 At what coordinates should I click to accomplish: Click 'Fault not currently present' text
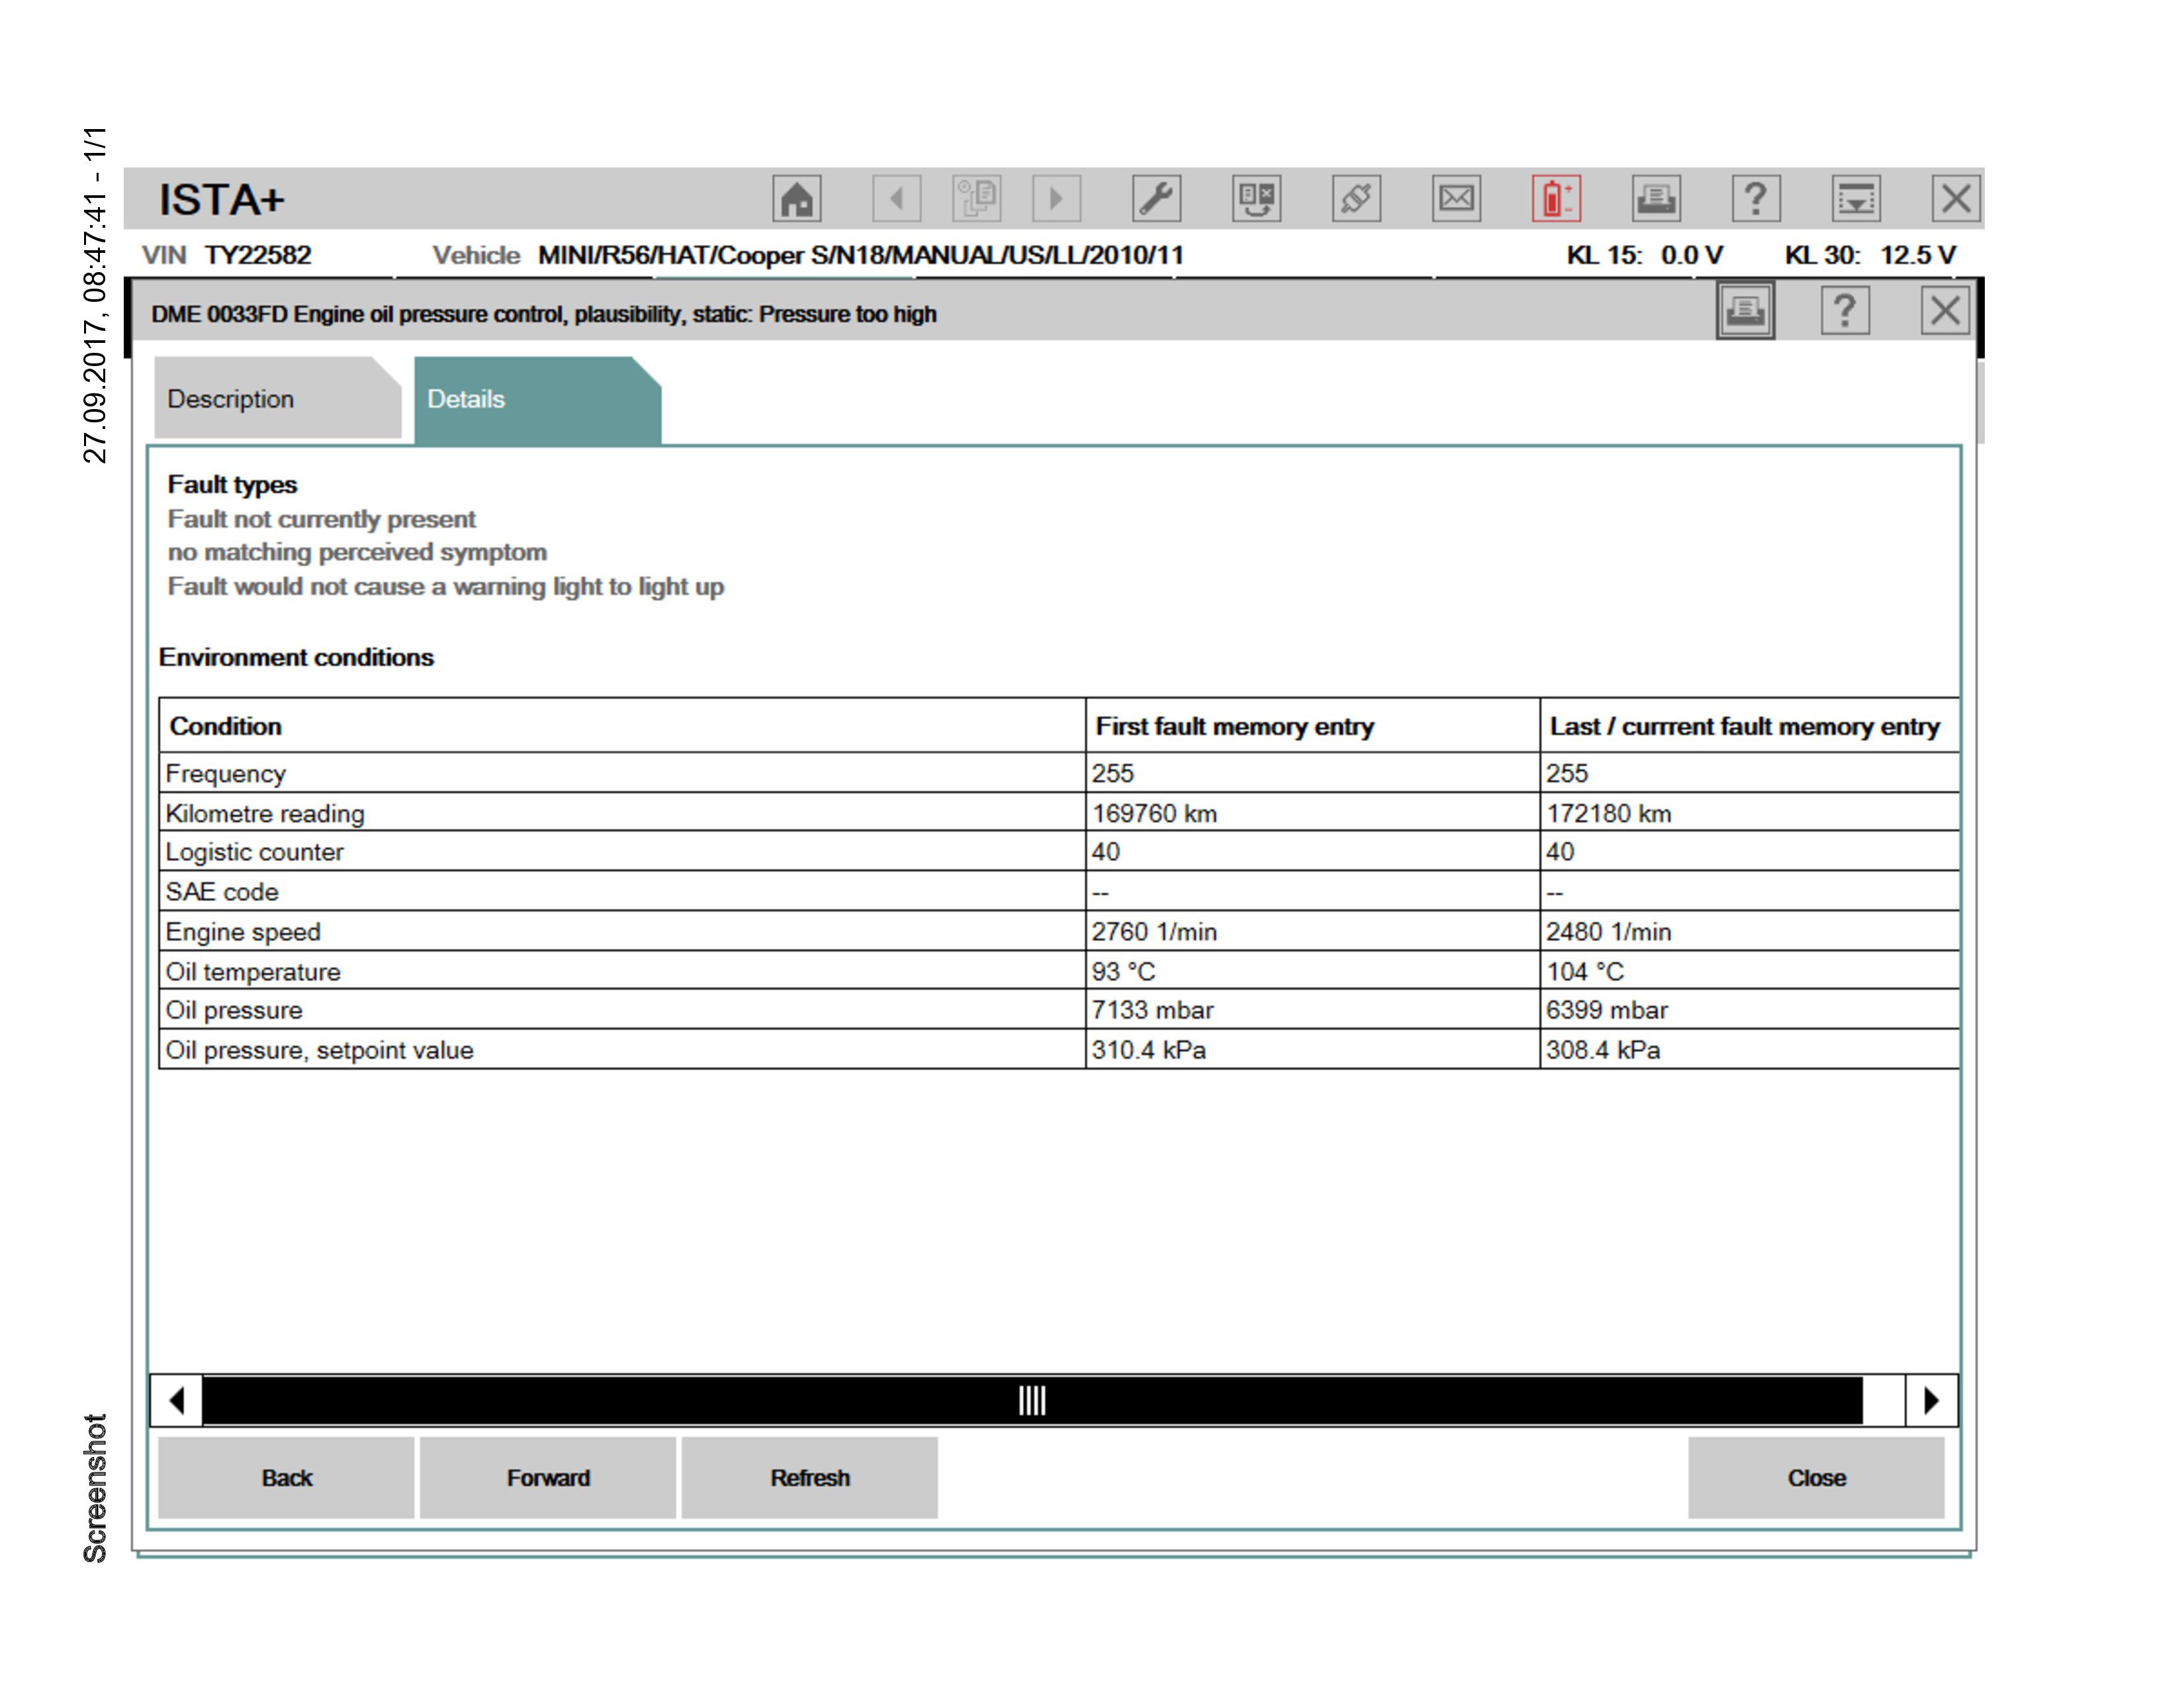[x=322, y=519]
